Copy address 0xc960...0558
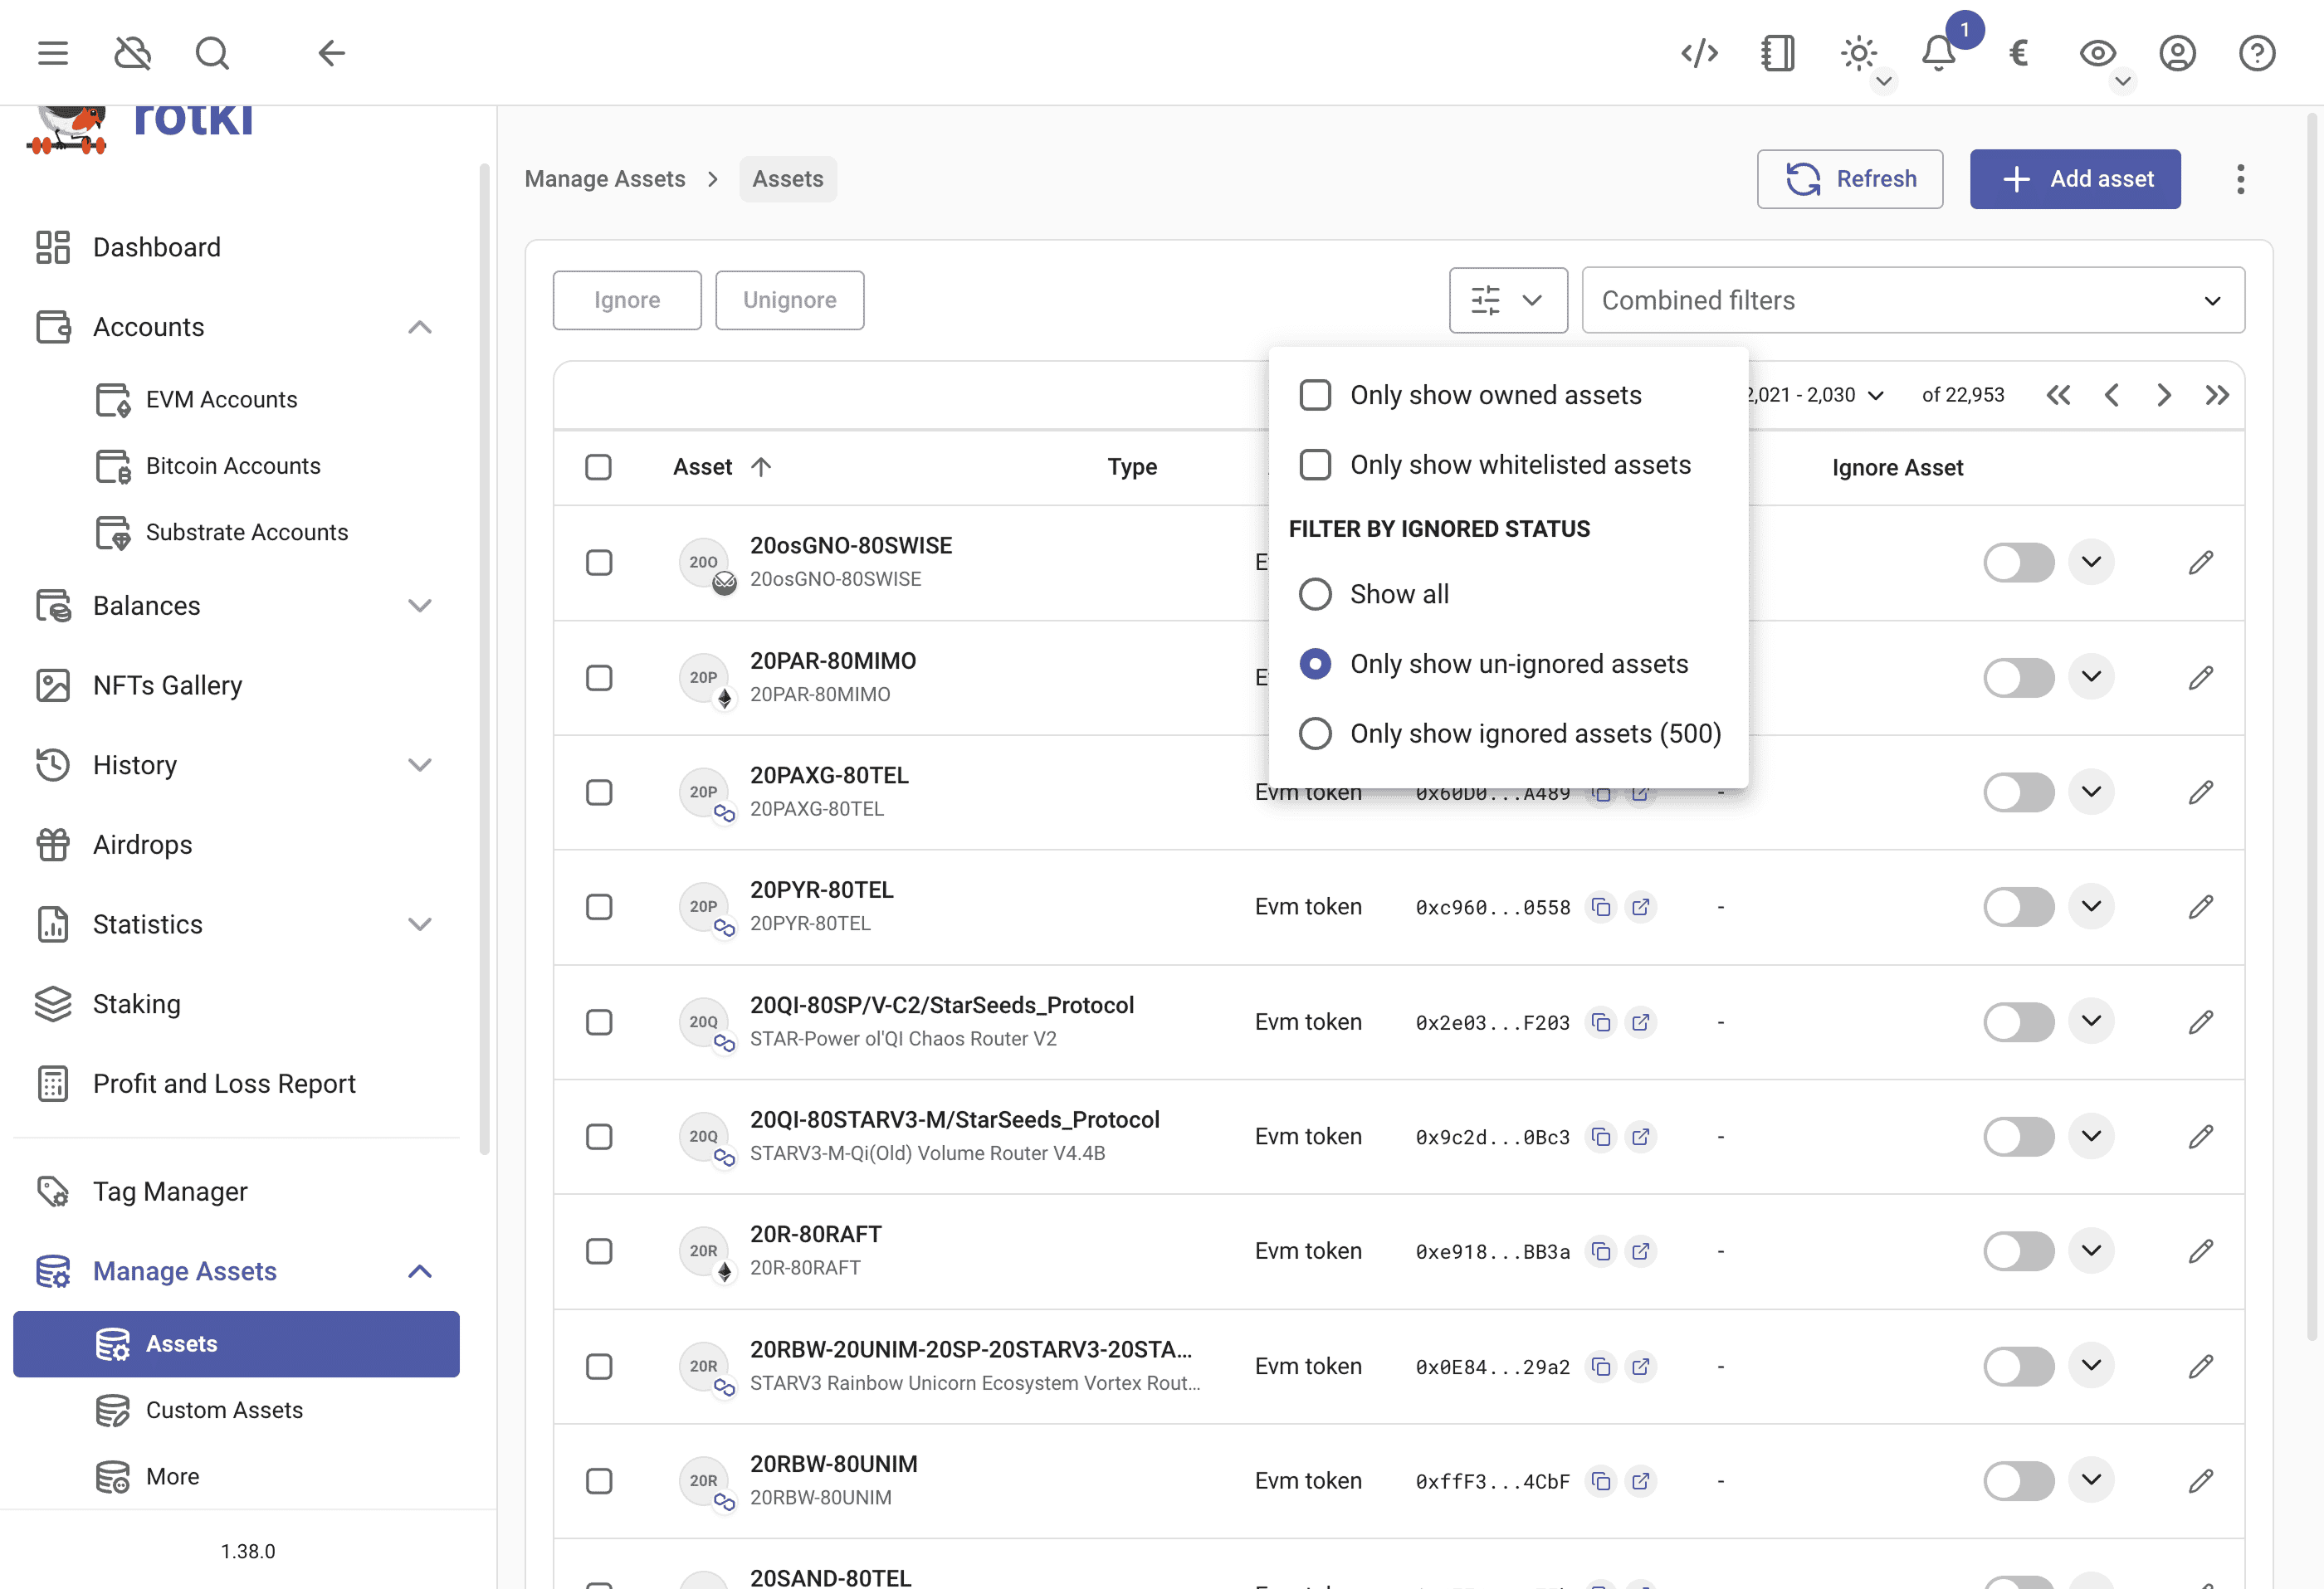 click(x=1601, y=907)
